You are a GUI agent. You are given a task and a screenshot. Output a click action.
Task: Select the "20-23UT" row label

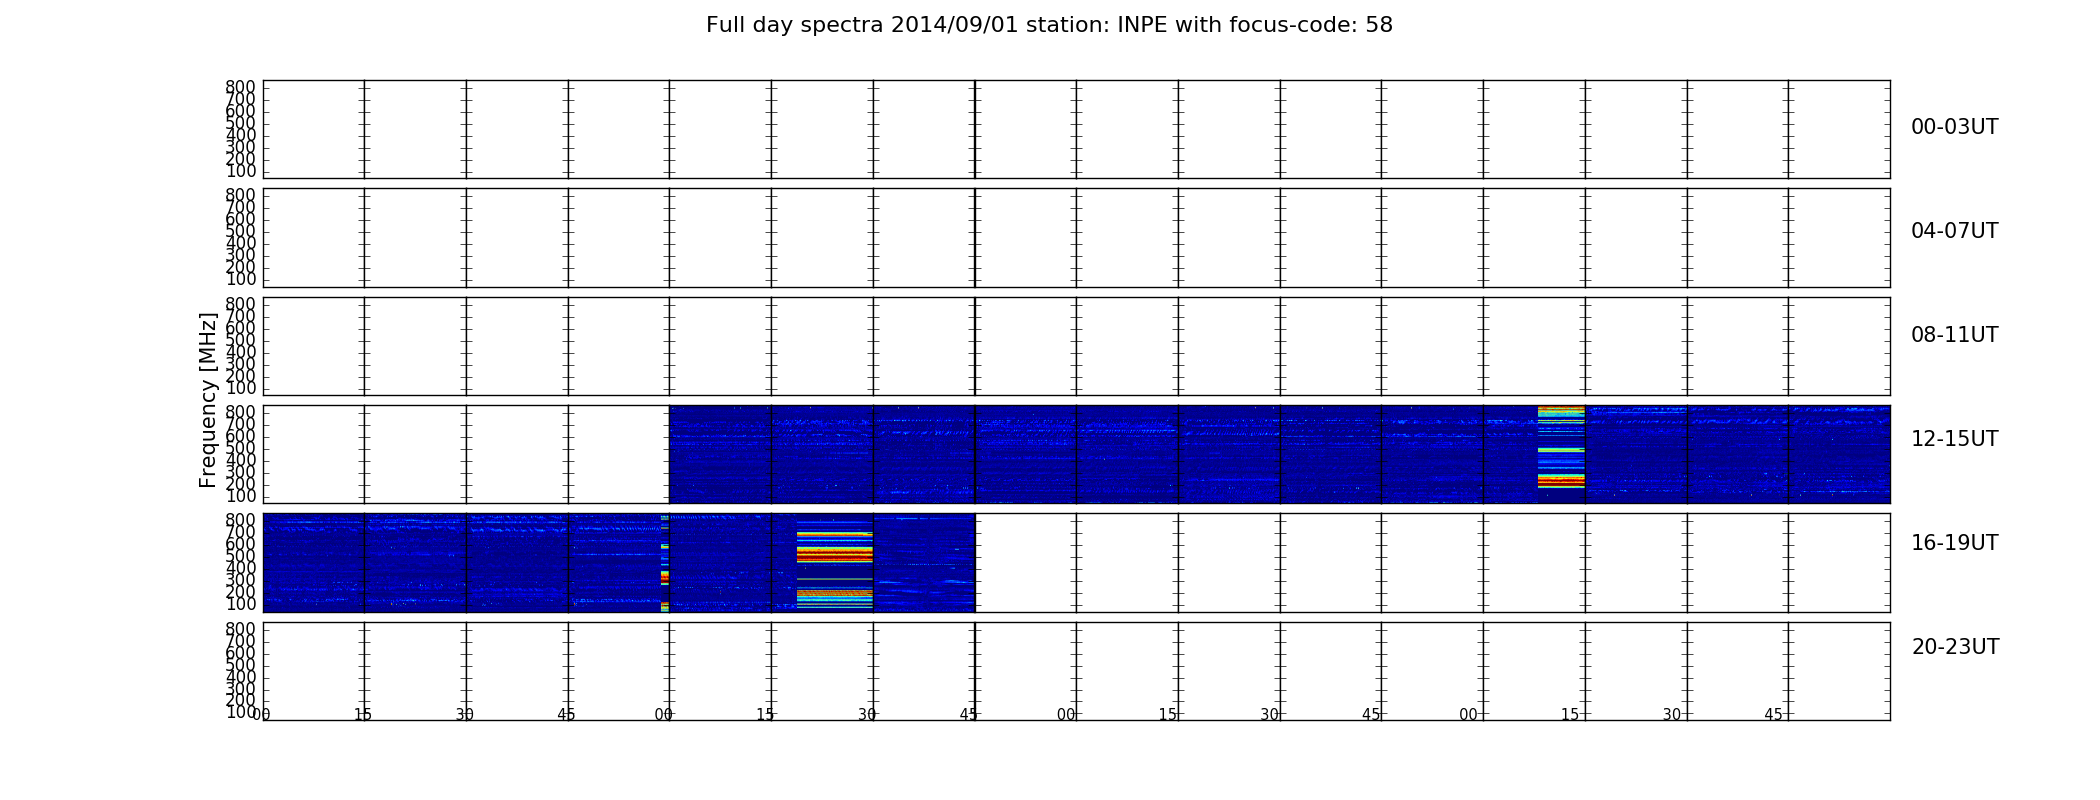[x=1955, y=647]
